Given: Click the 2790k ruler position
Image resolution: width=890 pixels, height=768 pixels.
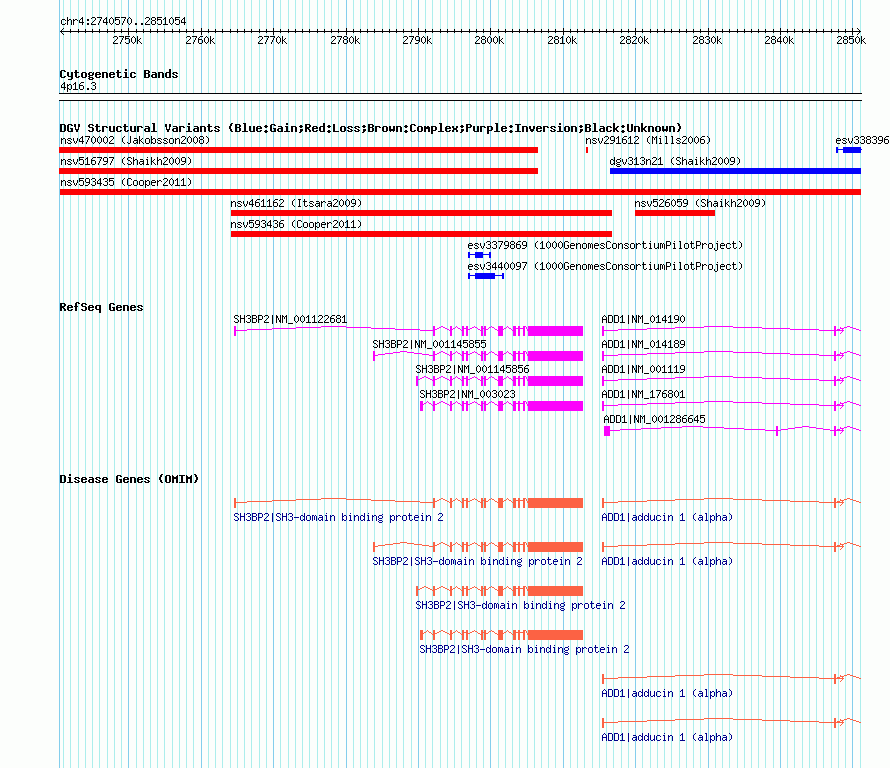Looking at the screenshot, I should (417, 40).
